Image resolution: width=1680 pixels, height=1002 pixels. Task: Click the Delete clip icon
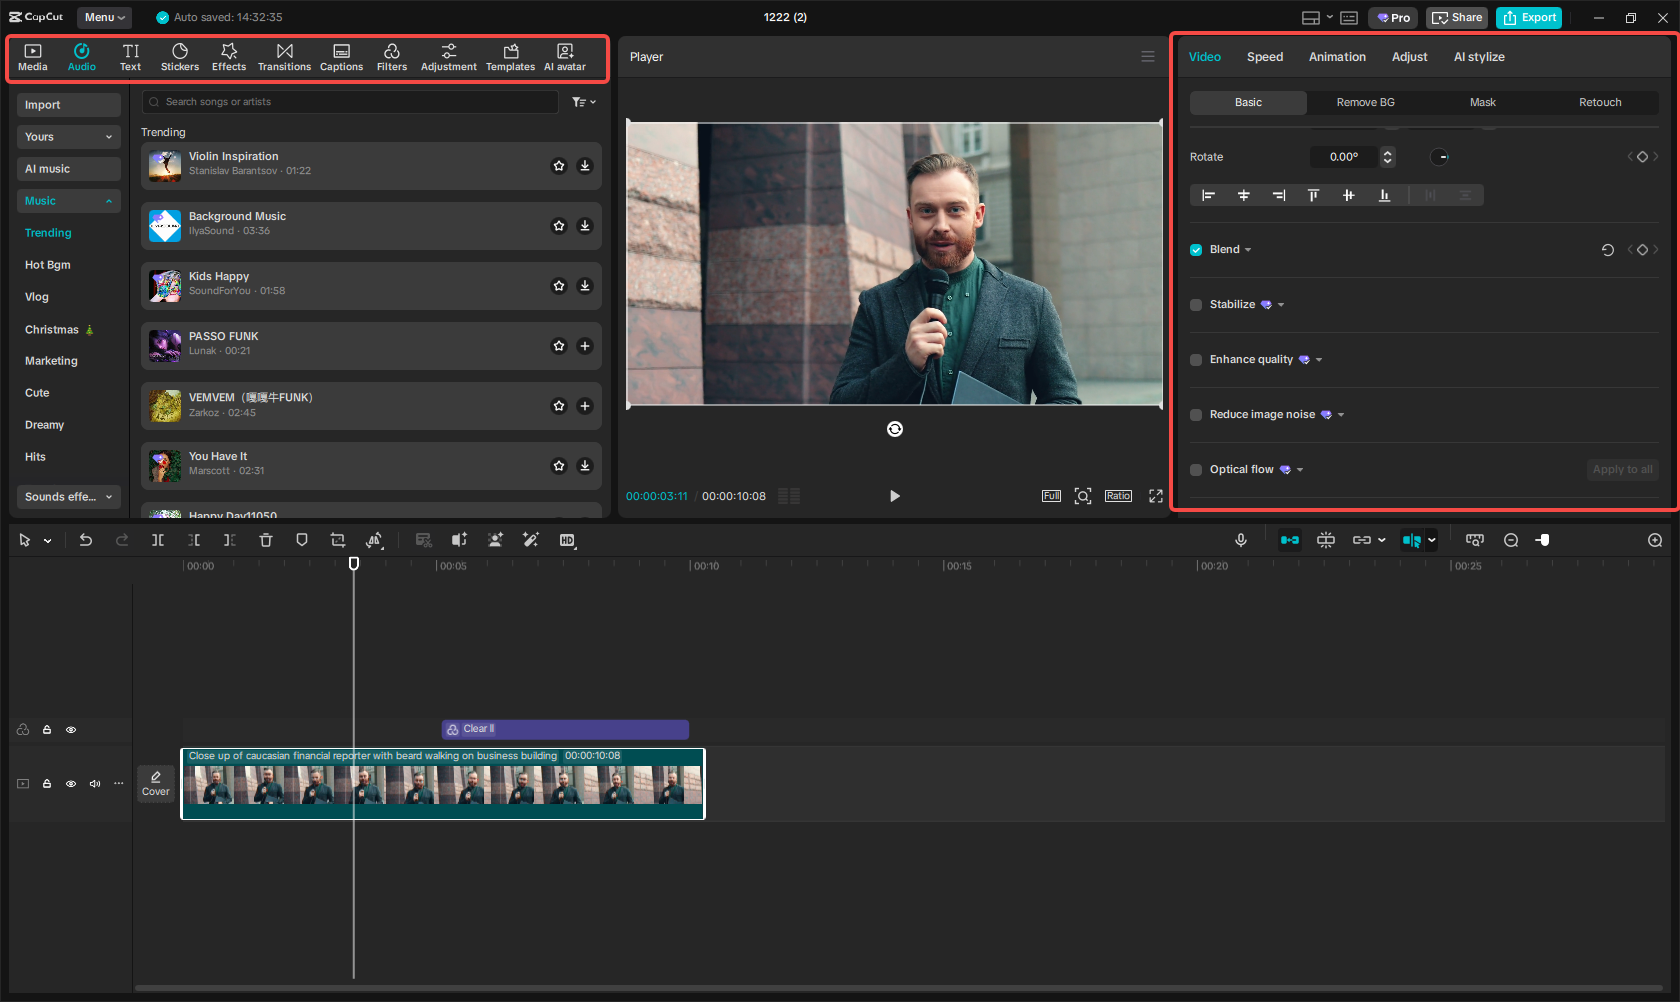tap(266, 540)
